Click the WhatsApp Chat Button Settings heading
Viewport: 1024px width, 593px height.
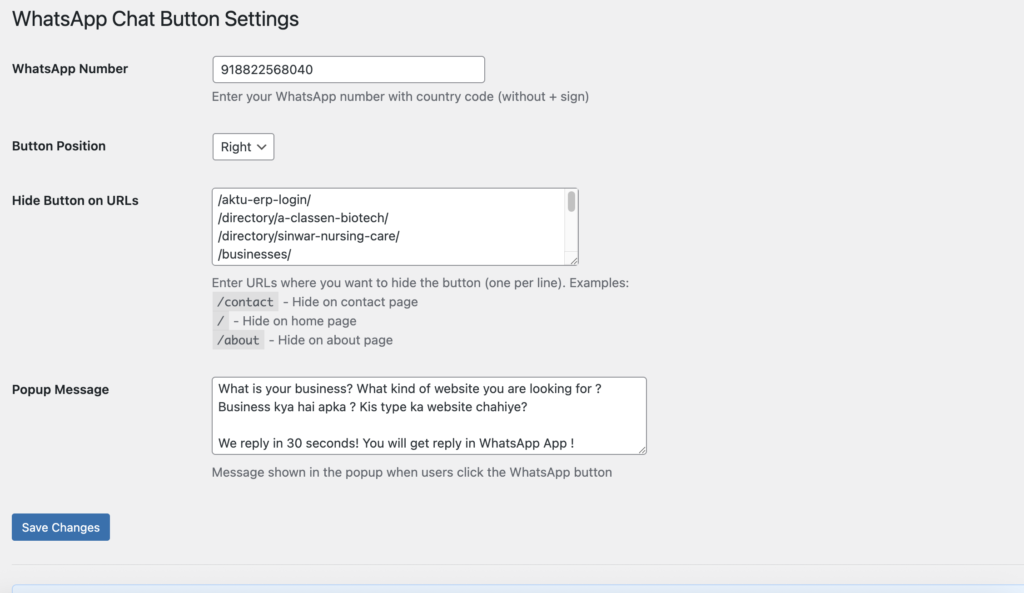pyautogui.click(x=155, y=19)
